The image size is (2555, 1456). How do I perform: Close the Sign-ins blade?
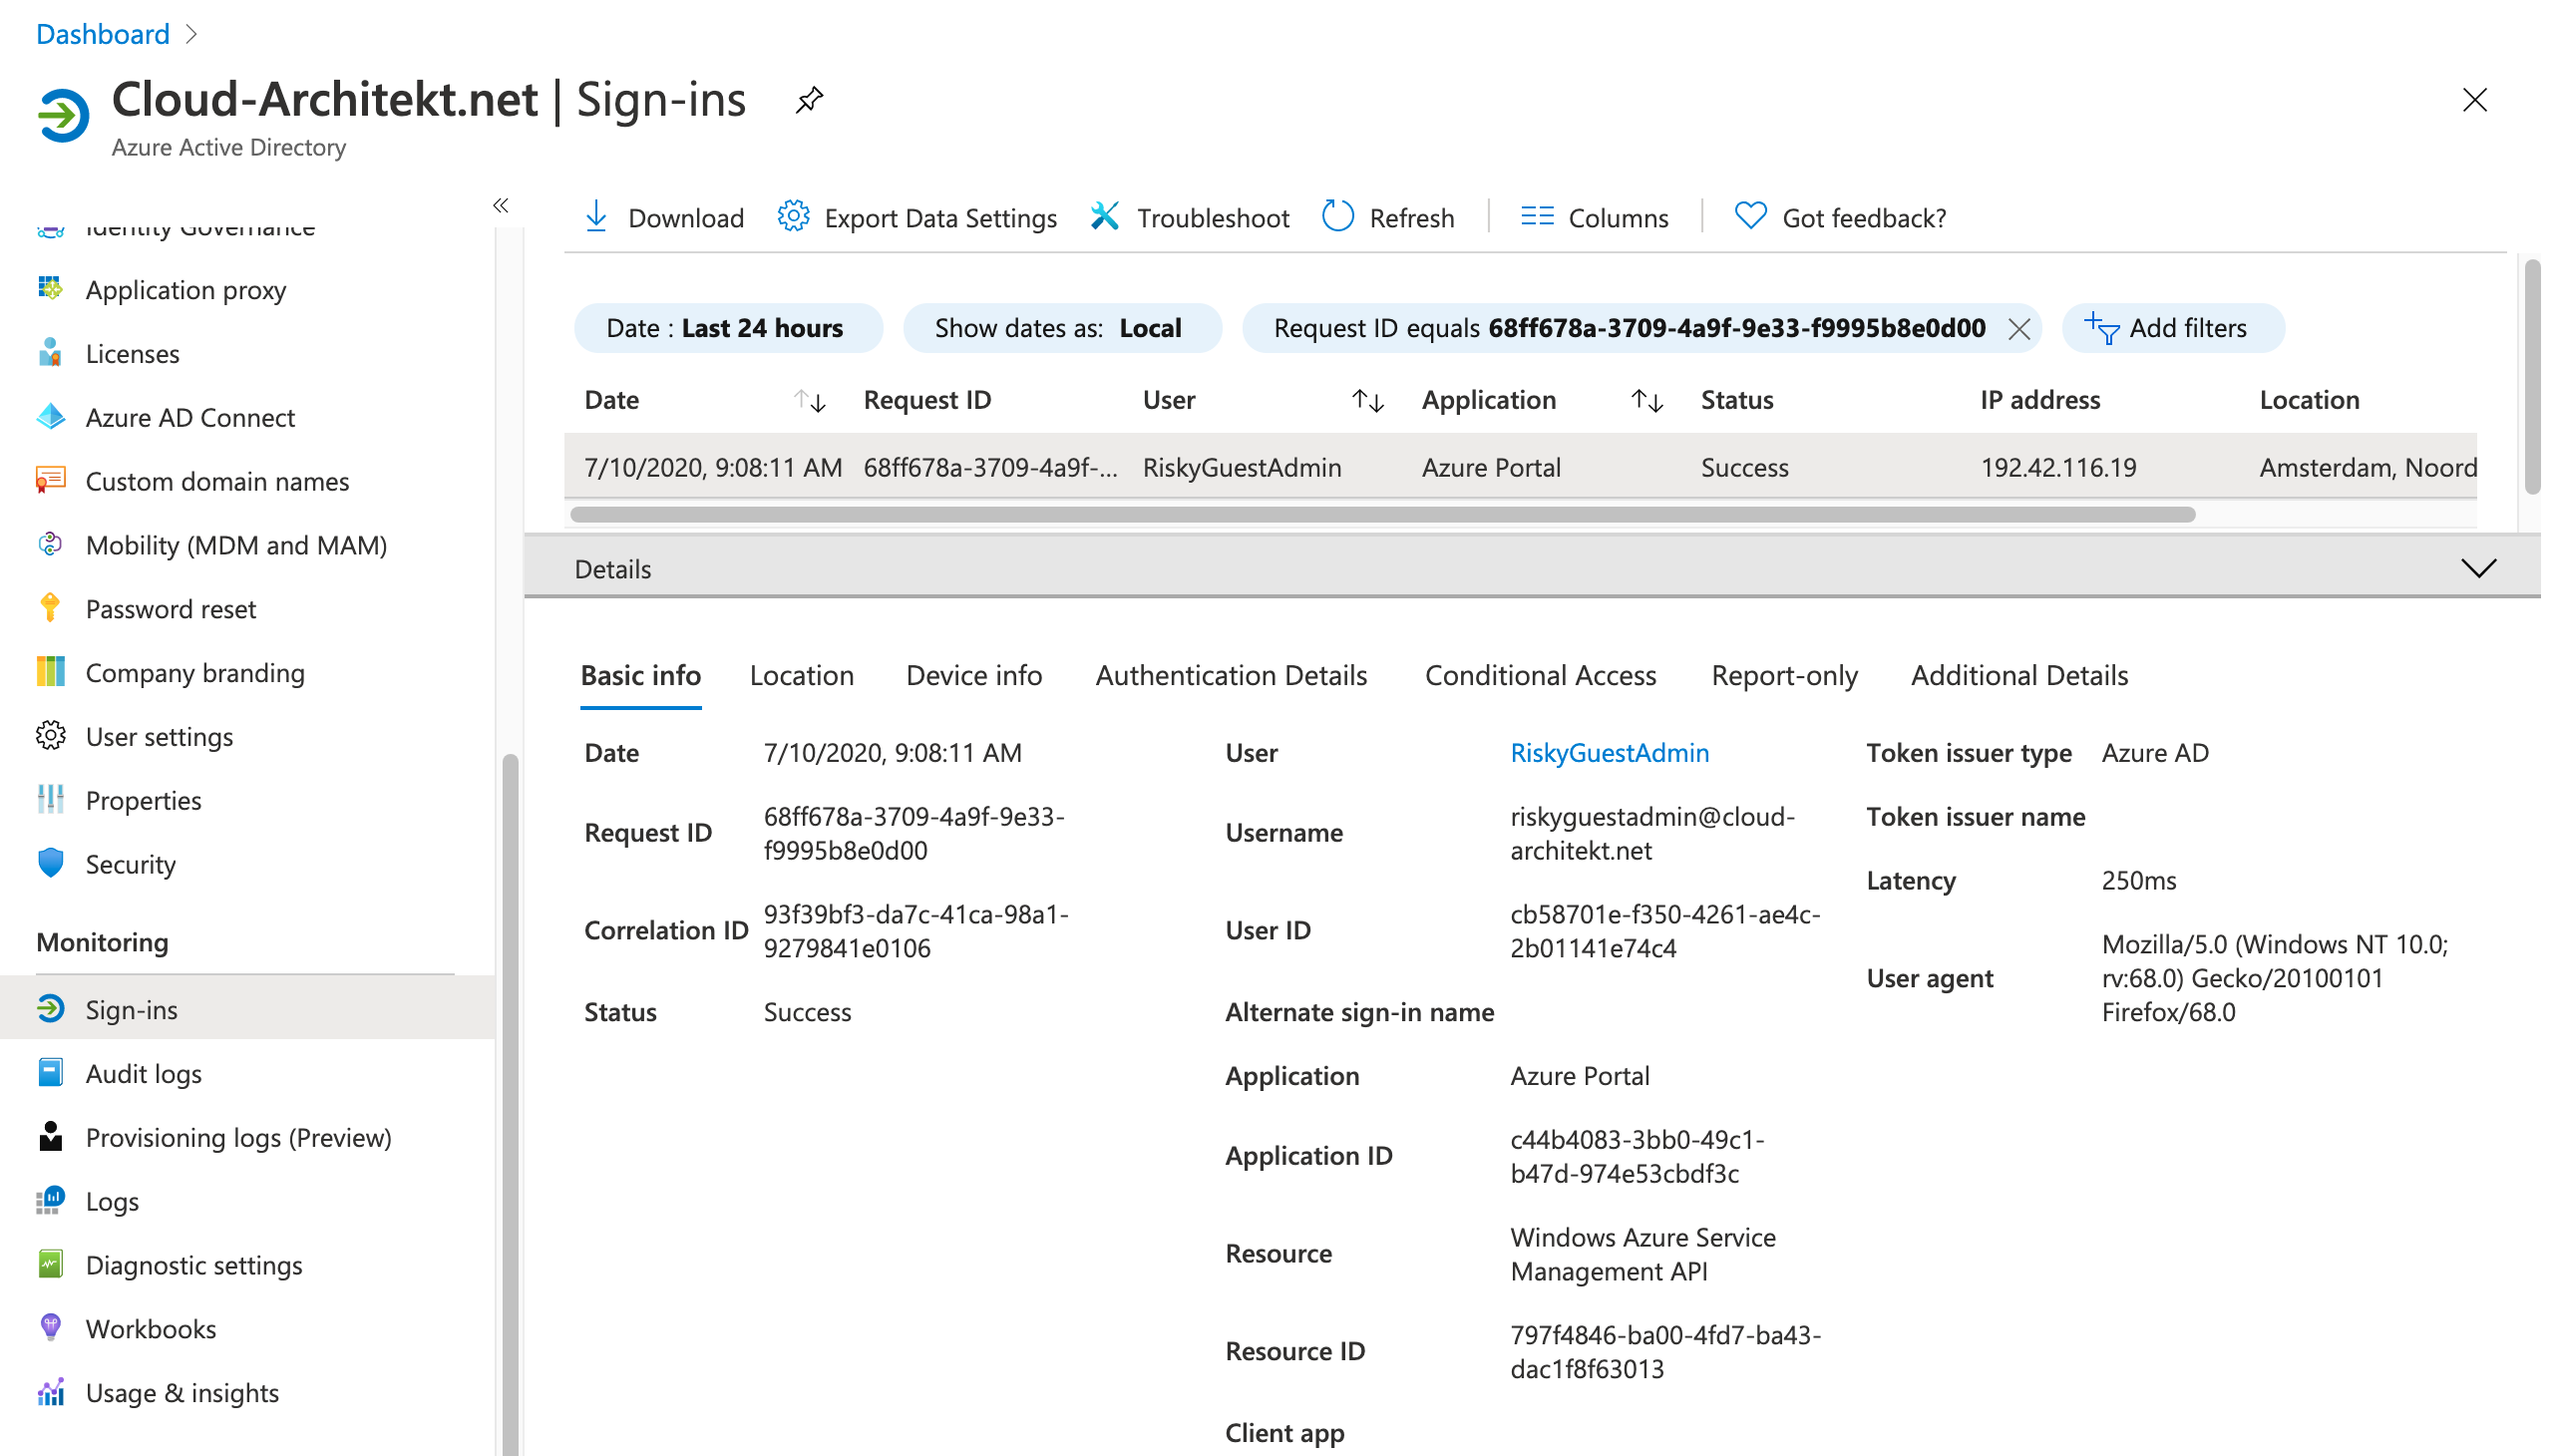(x=2474, y=100)
